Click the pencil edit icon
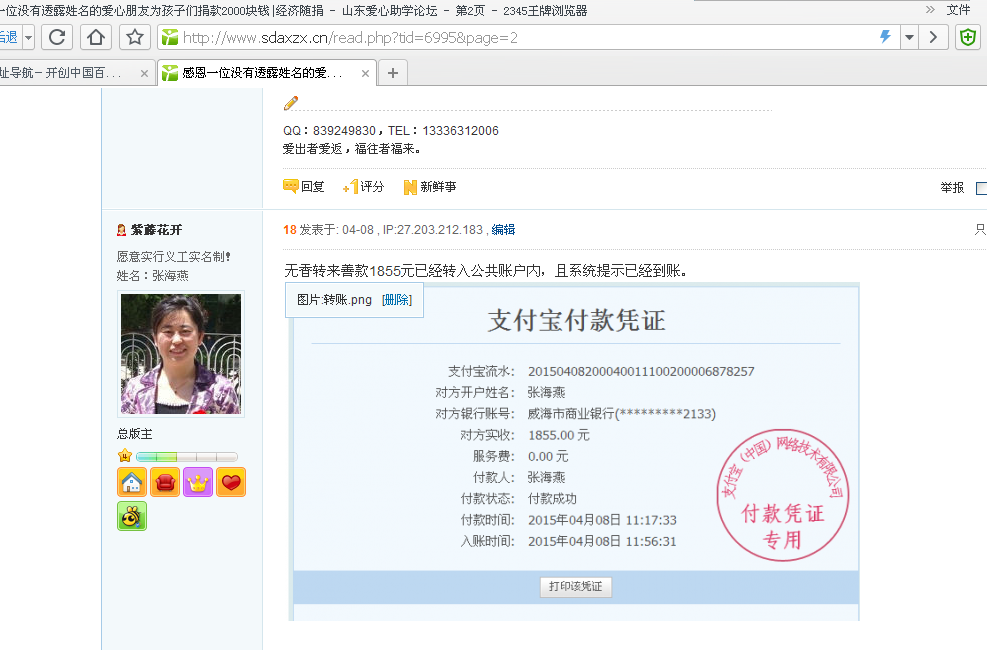This screenshot has height=650, width=987. pyautogui.click(x=291, y=103)
